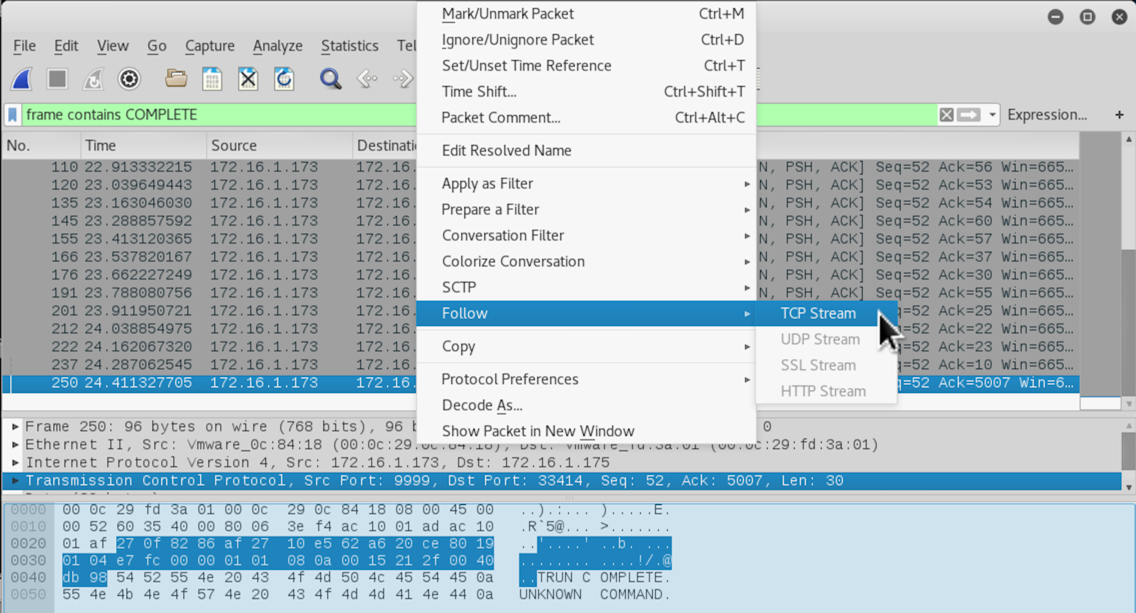Select Packet Comment... menu entry
Image resolution: width=1136 pixels, height=613 pixels.
pos(586,118)
